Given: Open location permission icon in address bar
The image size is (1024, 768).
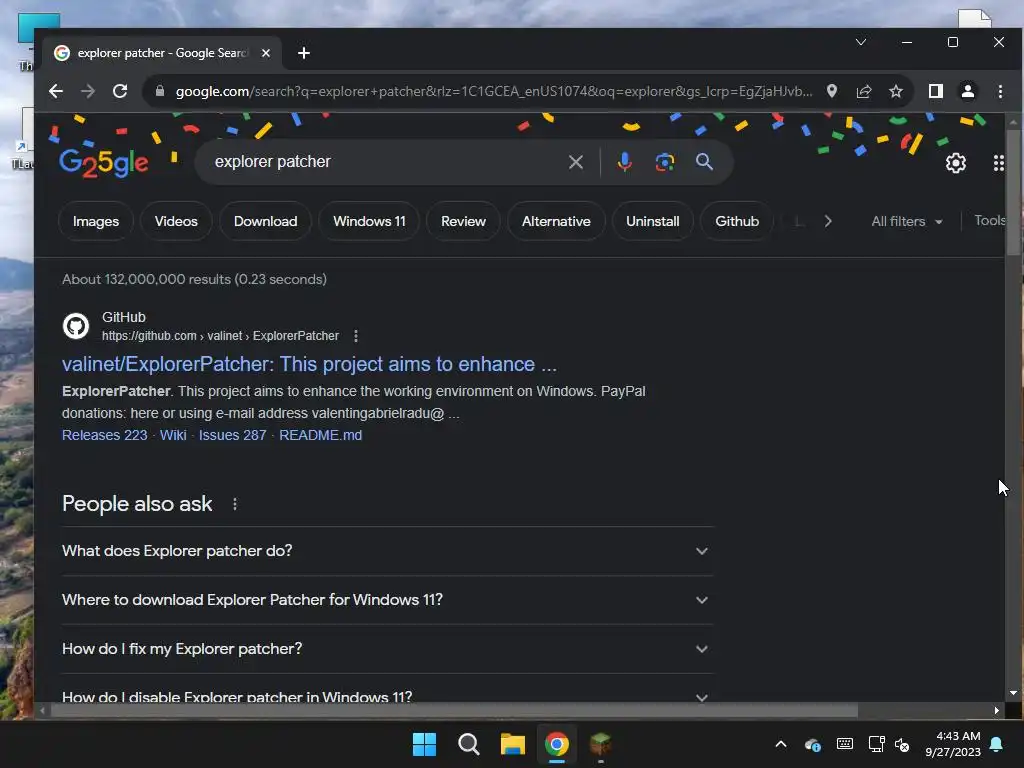Looking at the screenshot, I should (x=831, y=91).
